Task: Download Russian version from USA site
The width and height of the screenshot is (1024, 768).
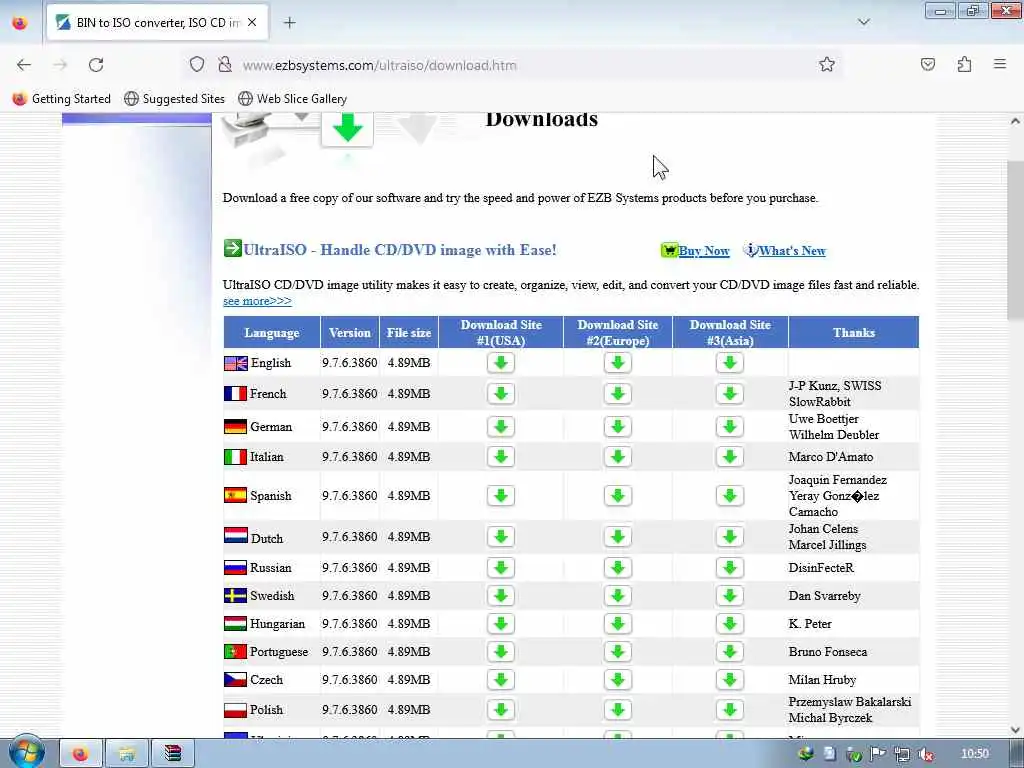Action: [501, 568]
